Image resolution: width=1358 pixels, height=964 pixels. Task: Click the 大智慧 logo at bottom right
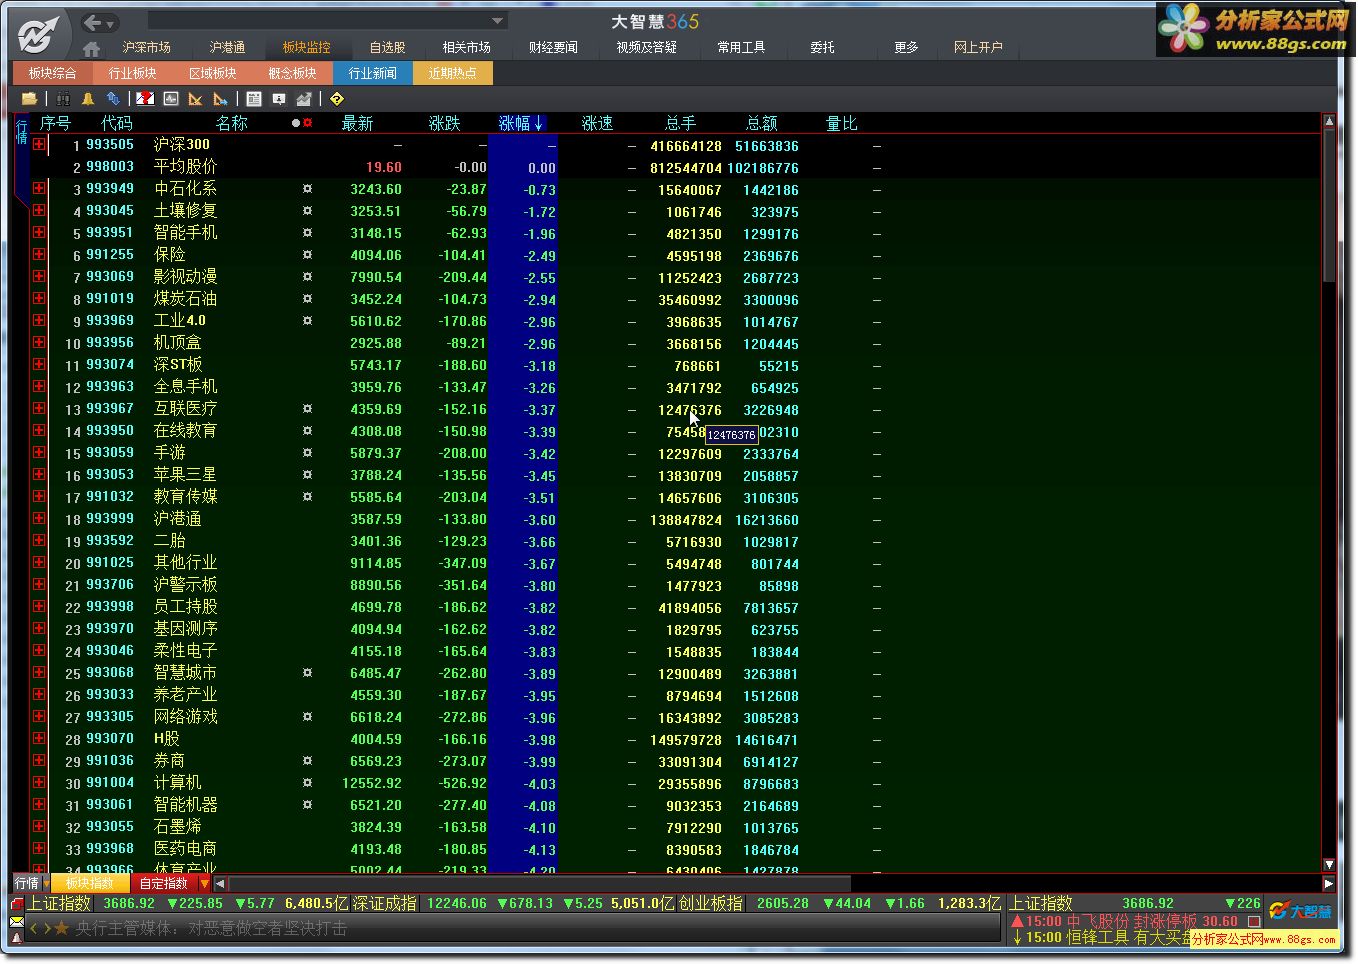[1301, 911]
